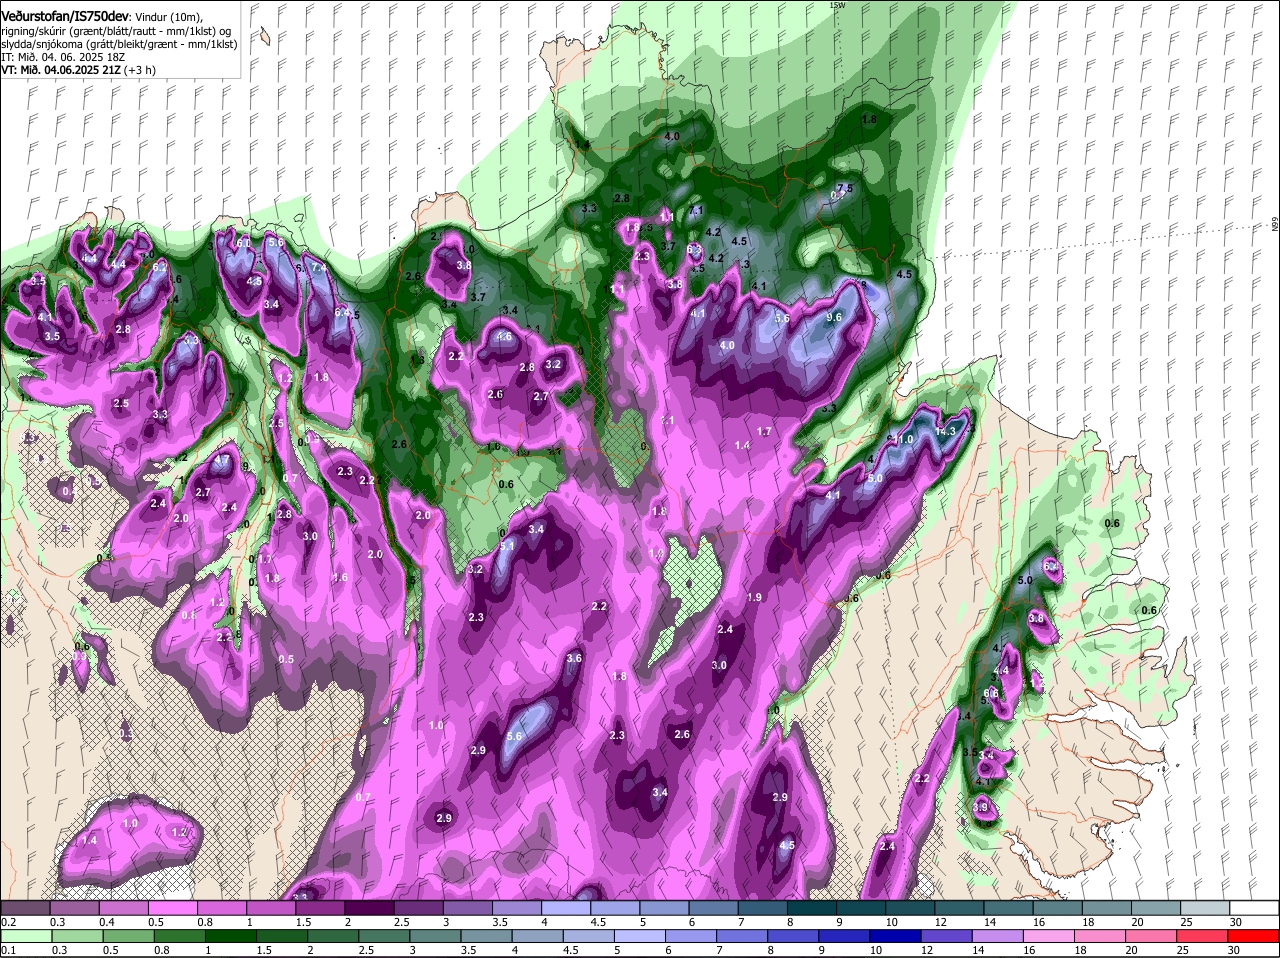Screen dimensions: 1280x958
Task: Click the 'IT: Mið. 04. 06. 2025 18Z' initial time line
Action: [x=63, y=57]
